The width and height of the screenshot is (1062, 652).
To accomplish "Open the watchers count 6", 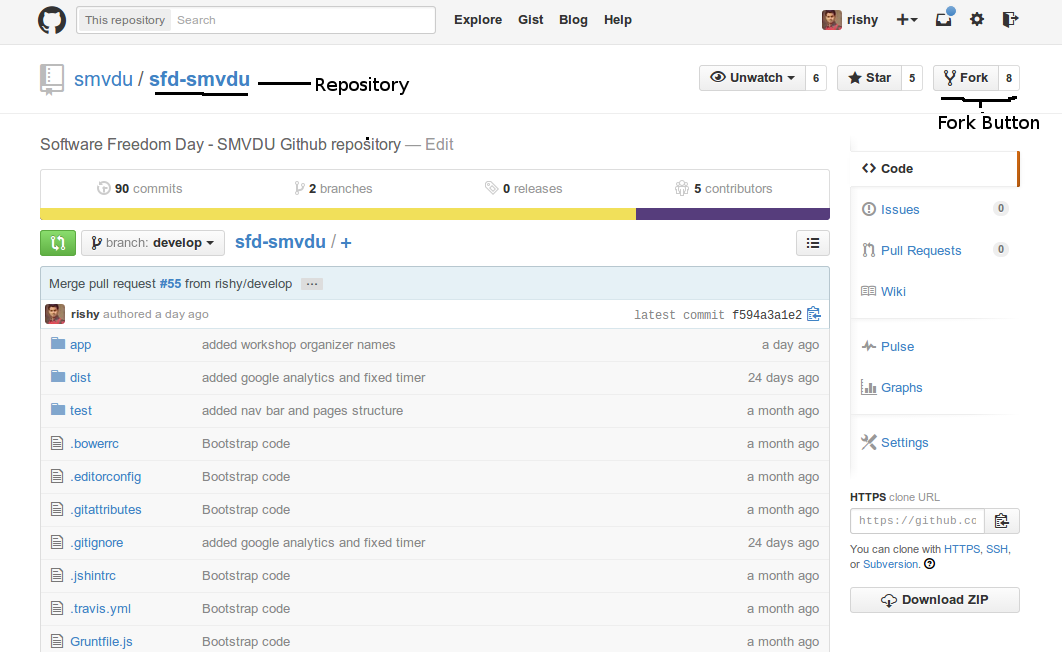I will [x=815, y=78].
